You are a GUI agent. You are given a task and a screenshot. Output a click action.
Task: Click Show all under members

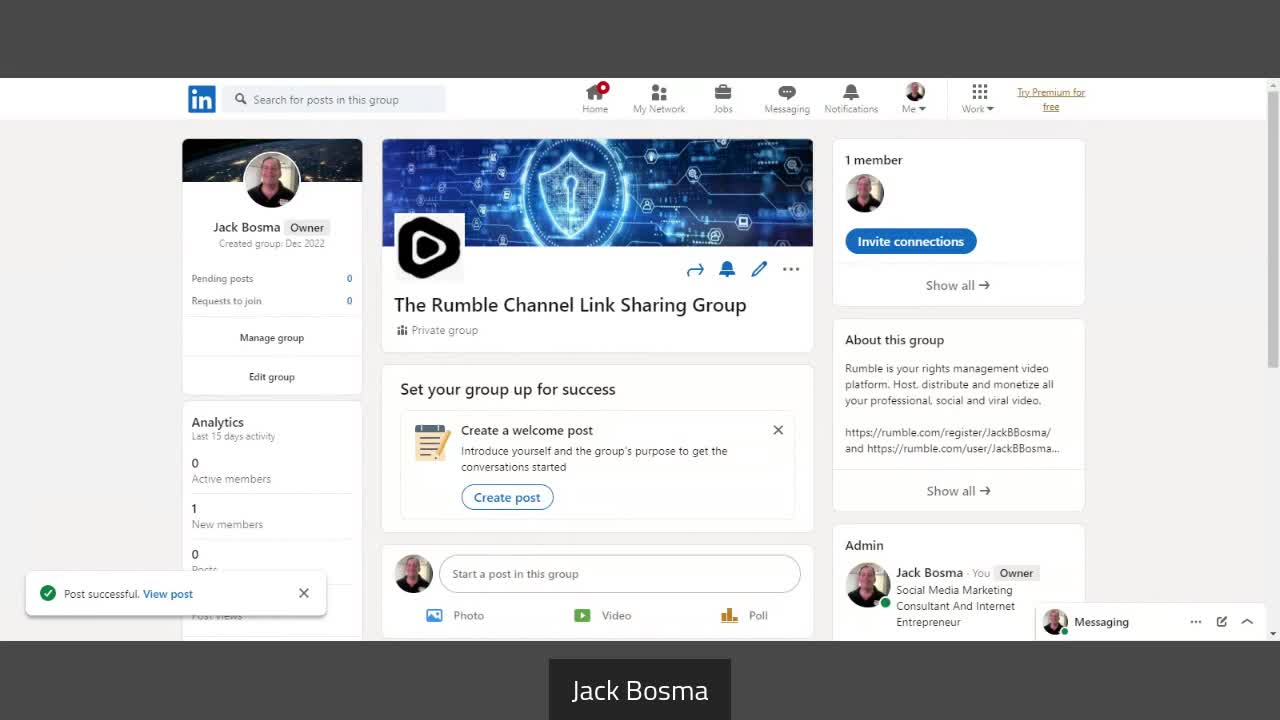[958, 285]
